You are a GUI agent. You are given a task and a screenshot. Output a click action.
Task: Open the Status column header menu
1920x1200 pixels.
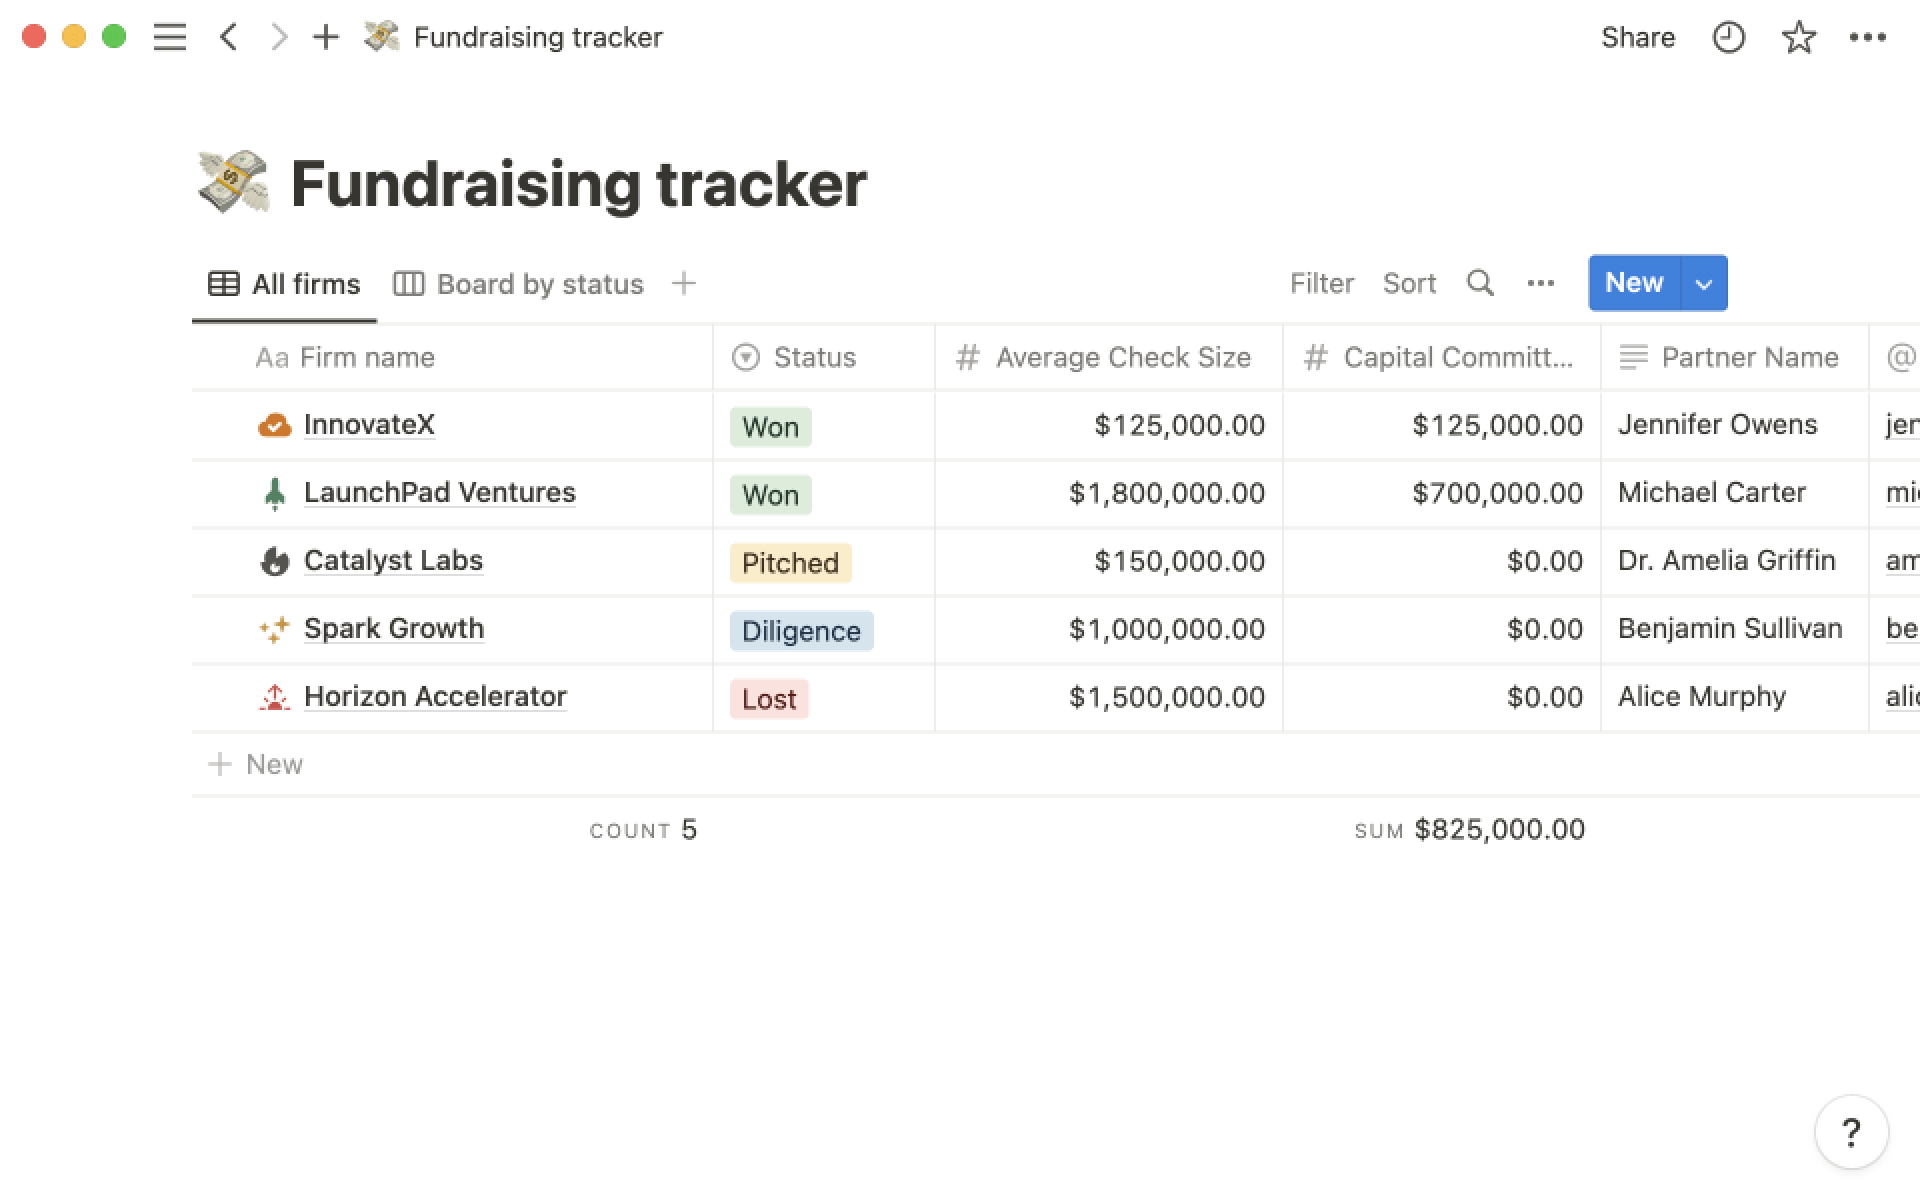pyautogui.click(x=814, y=358)
